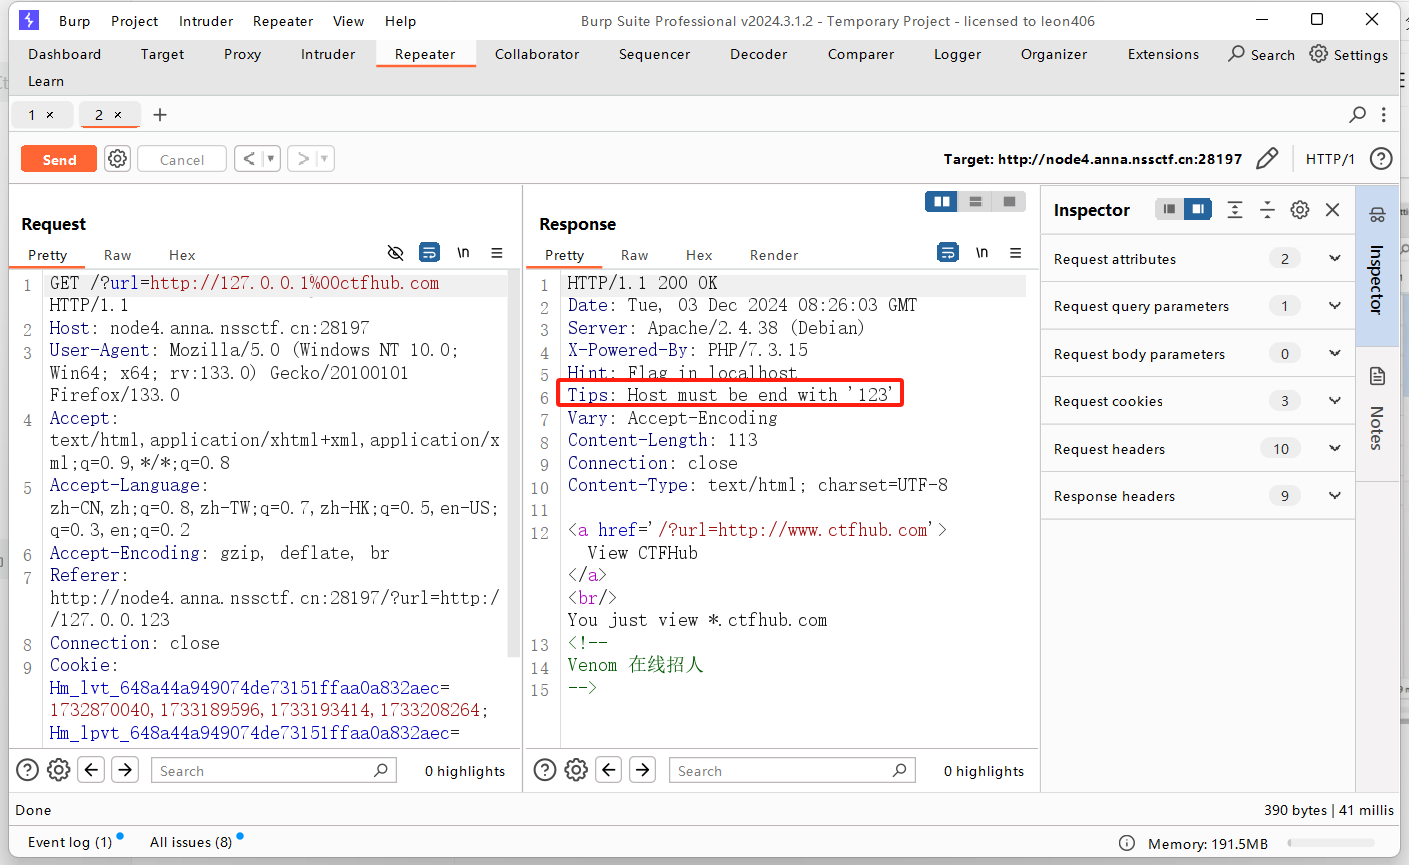Open the Intruder menu
The image size is (1409, 865).
point(206,21)
